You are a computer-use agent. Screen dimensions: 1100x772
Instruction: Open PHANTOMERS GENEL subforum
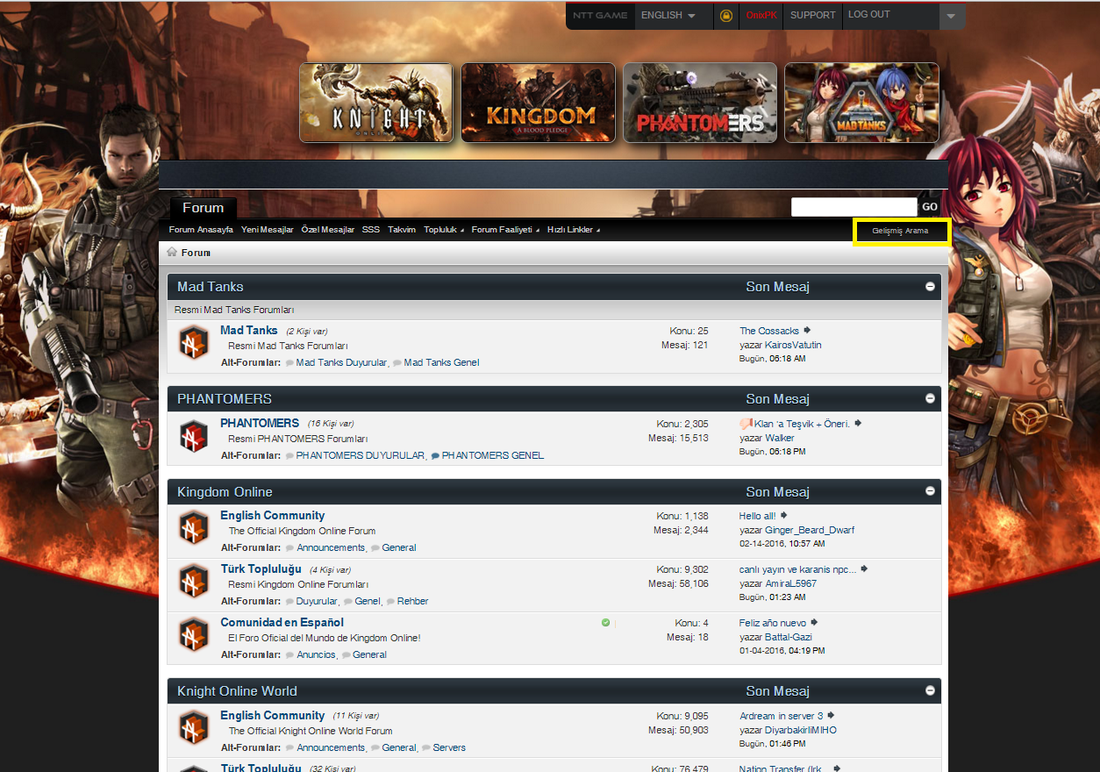[x=492, y=455]
